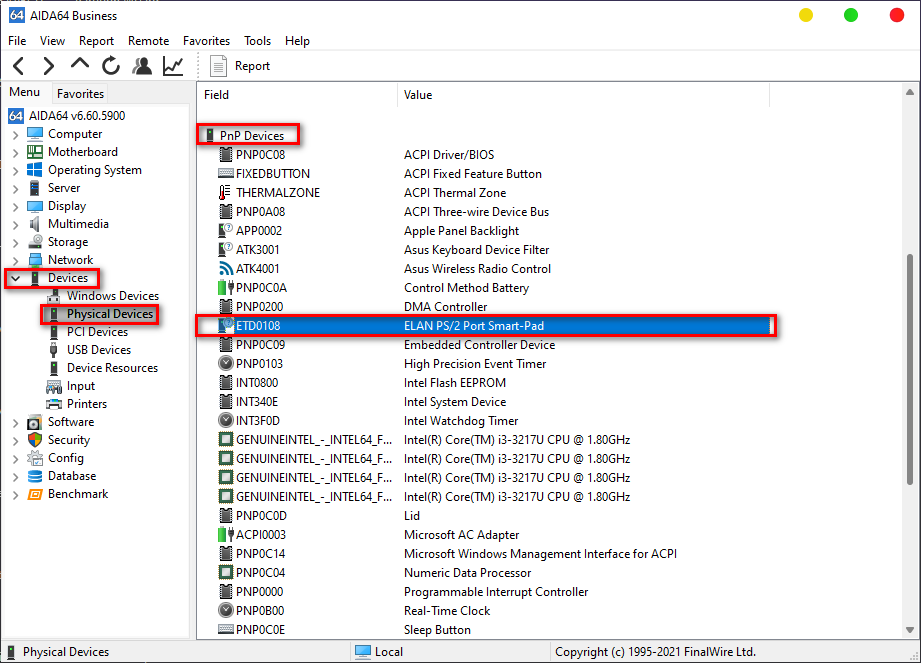Open the user management icon in toolbar
Image resolution: width=921 pixels, height=663 pixels.
(142, 66)
